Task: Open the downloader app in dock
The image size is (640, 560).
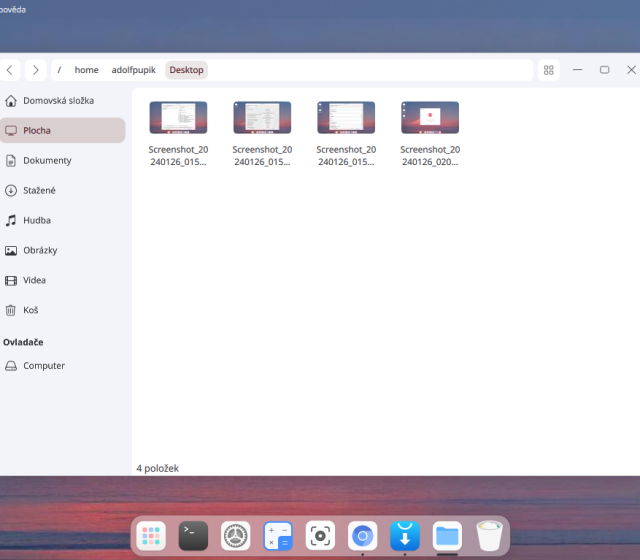Action: [404, 536]
